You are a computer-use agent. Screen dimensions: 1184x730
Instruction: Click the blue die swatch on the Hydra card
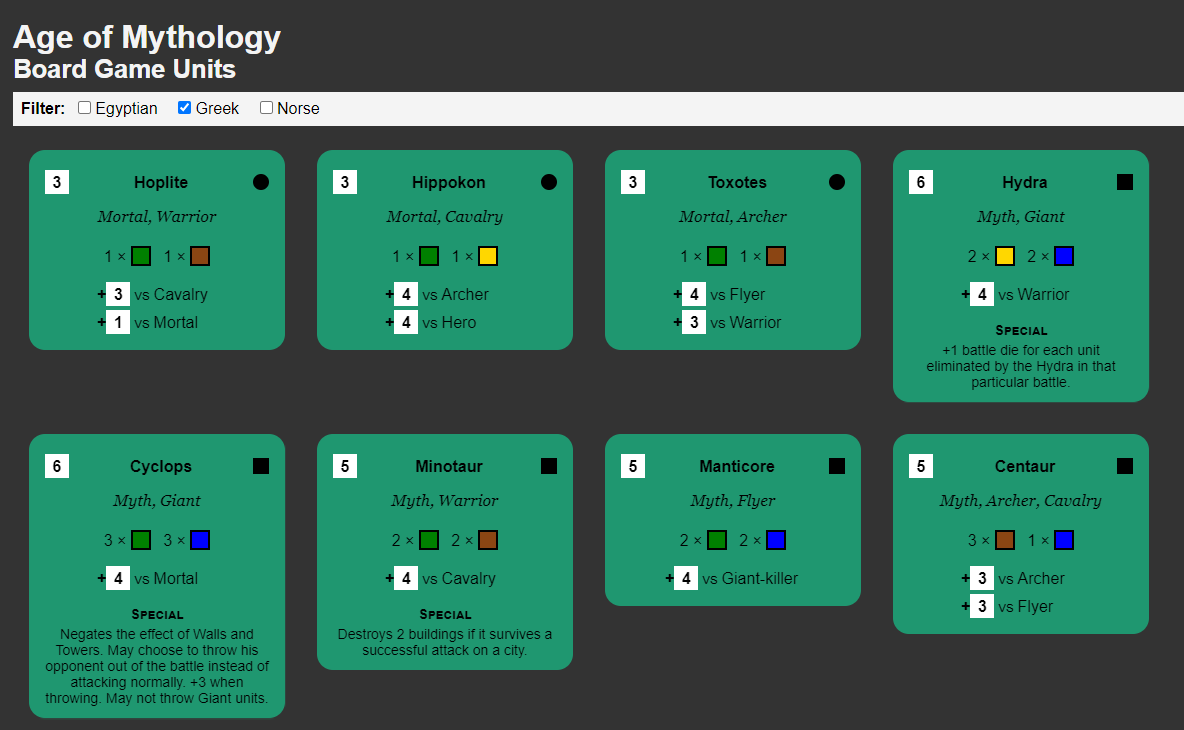pos(1063,255)
